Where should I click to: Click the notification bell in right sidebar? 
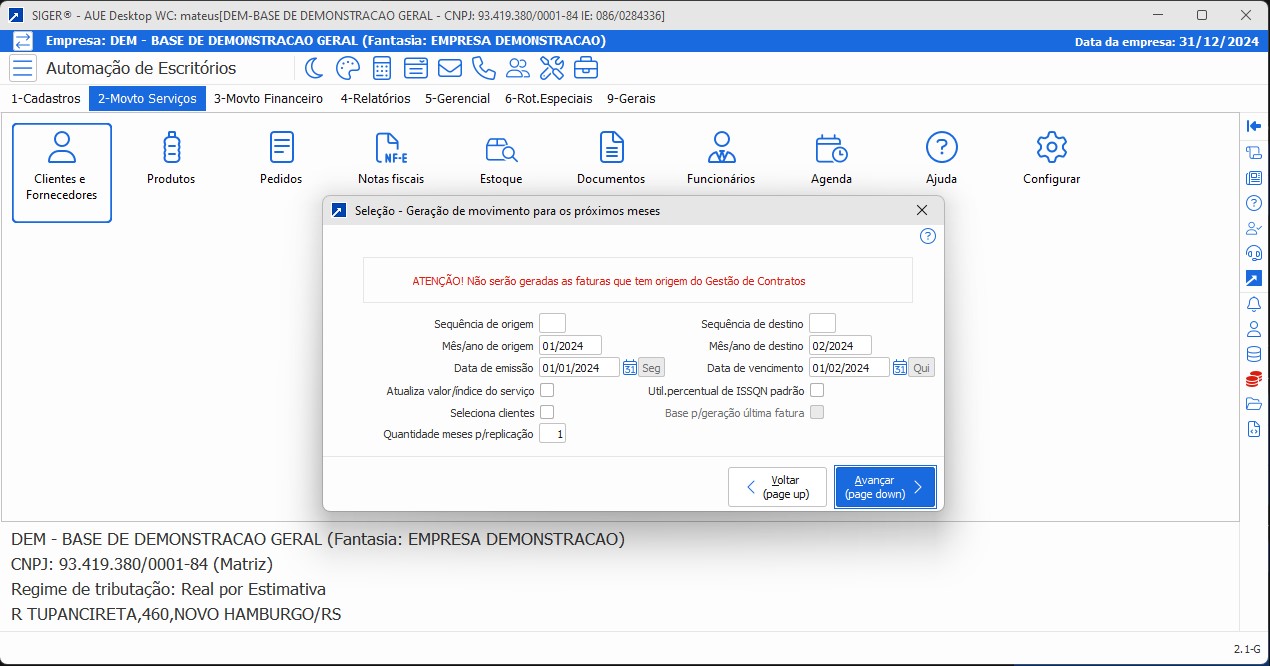[x=1254, y=304]
